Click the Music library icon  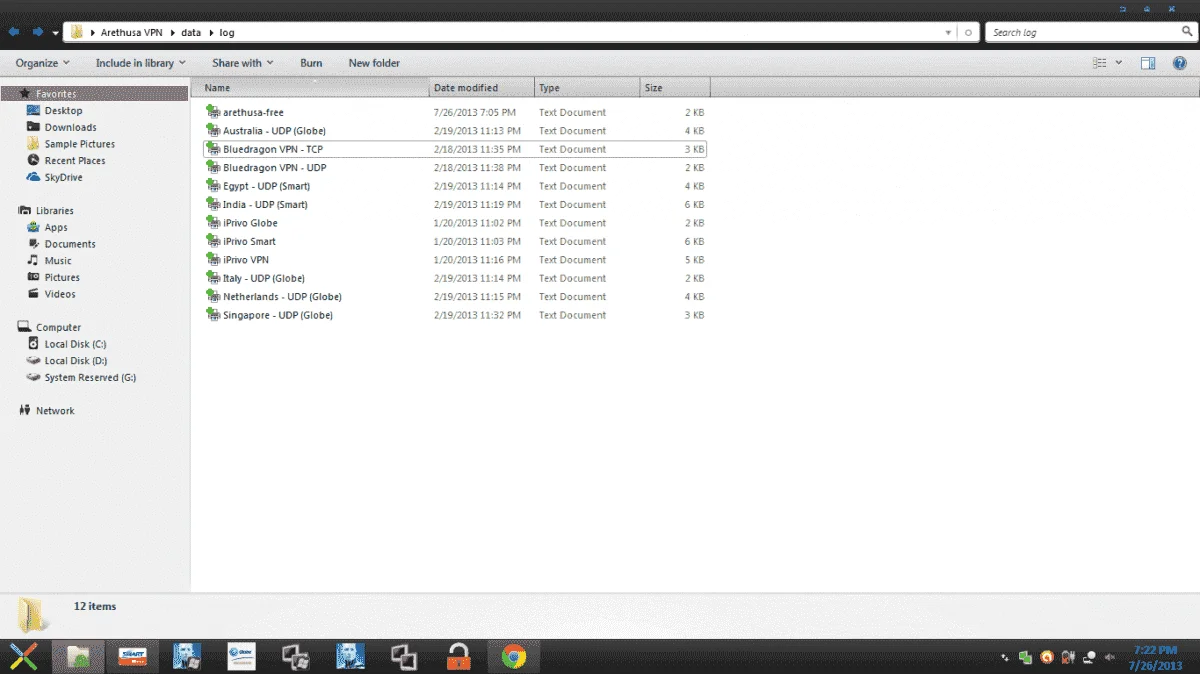point(34,261)
